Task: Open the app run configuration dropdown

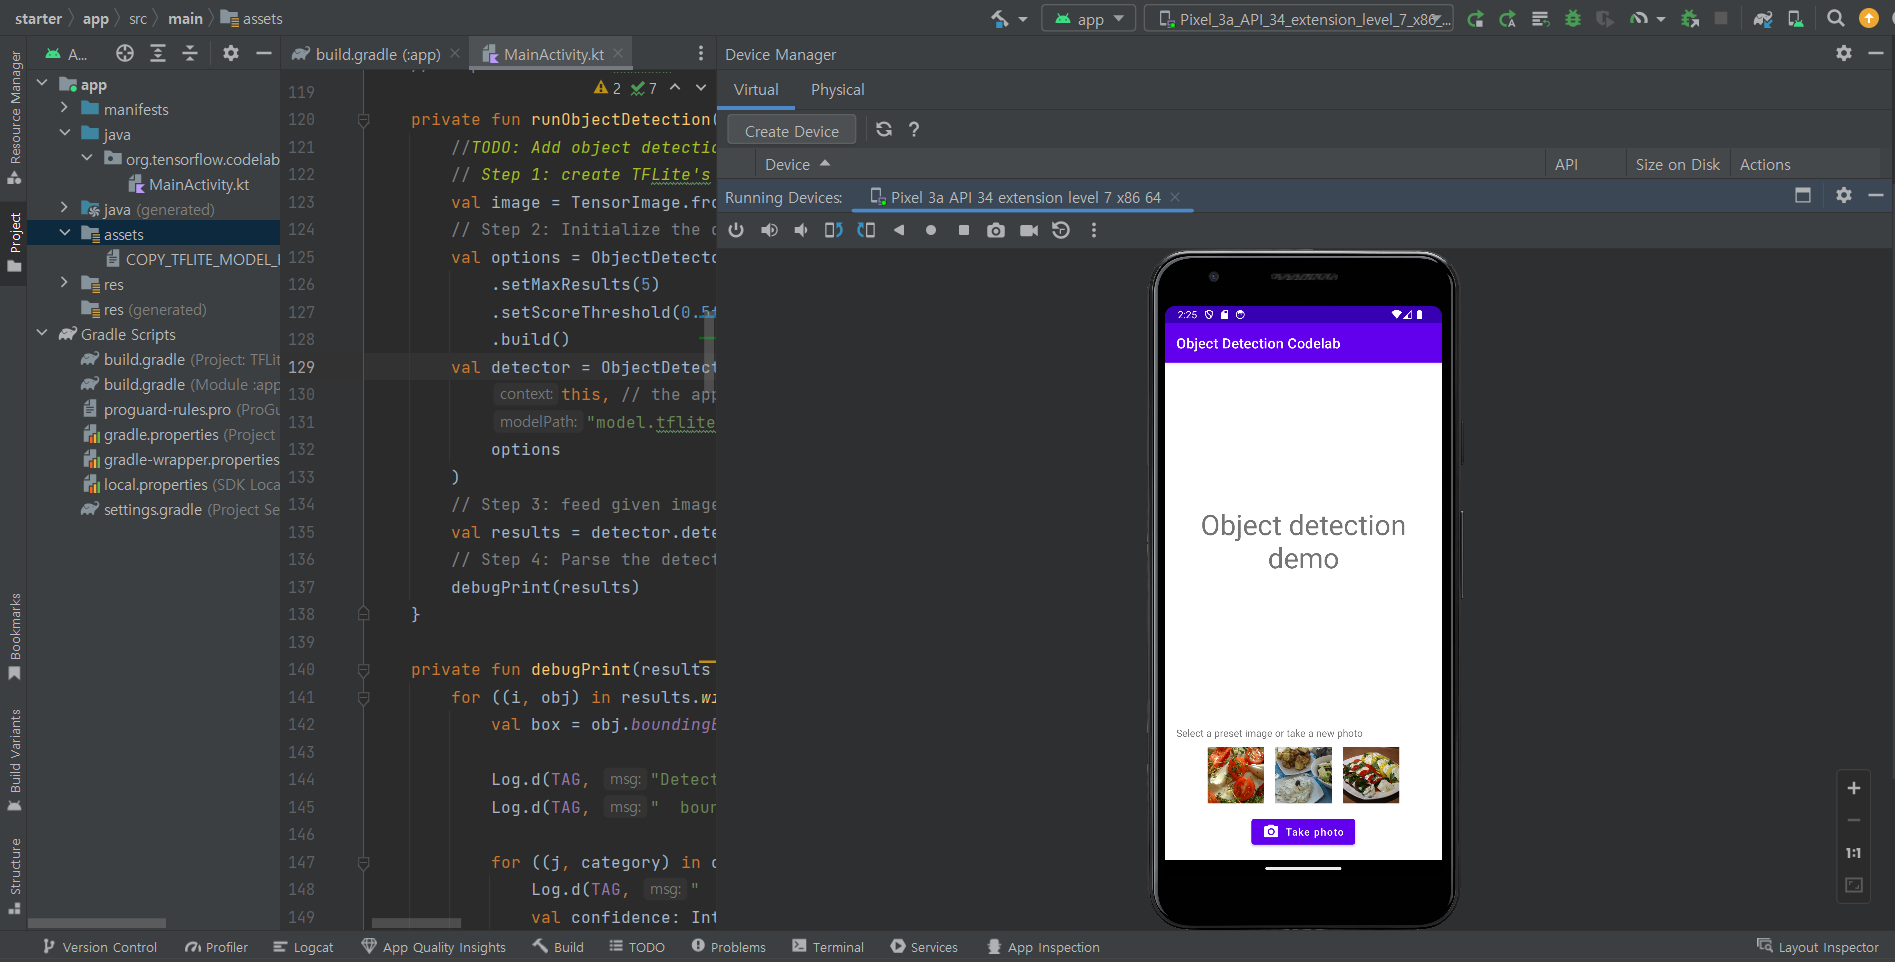Action: point(1090,19)
